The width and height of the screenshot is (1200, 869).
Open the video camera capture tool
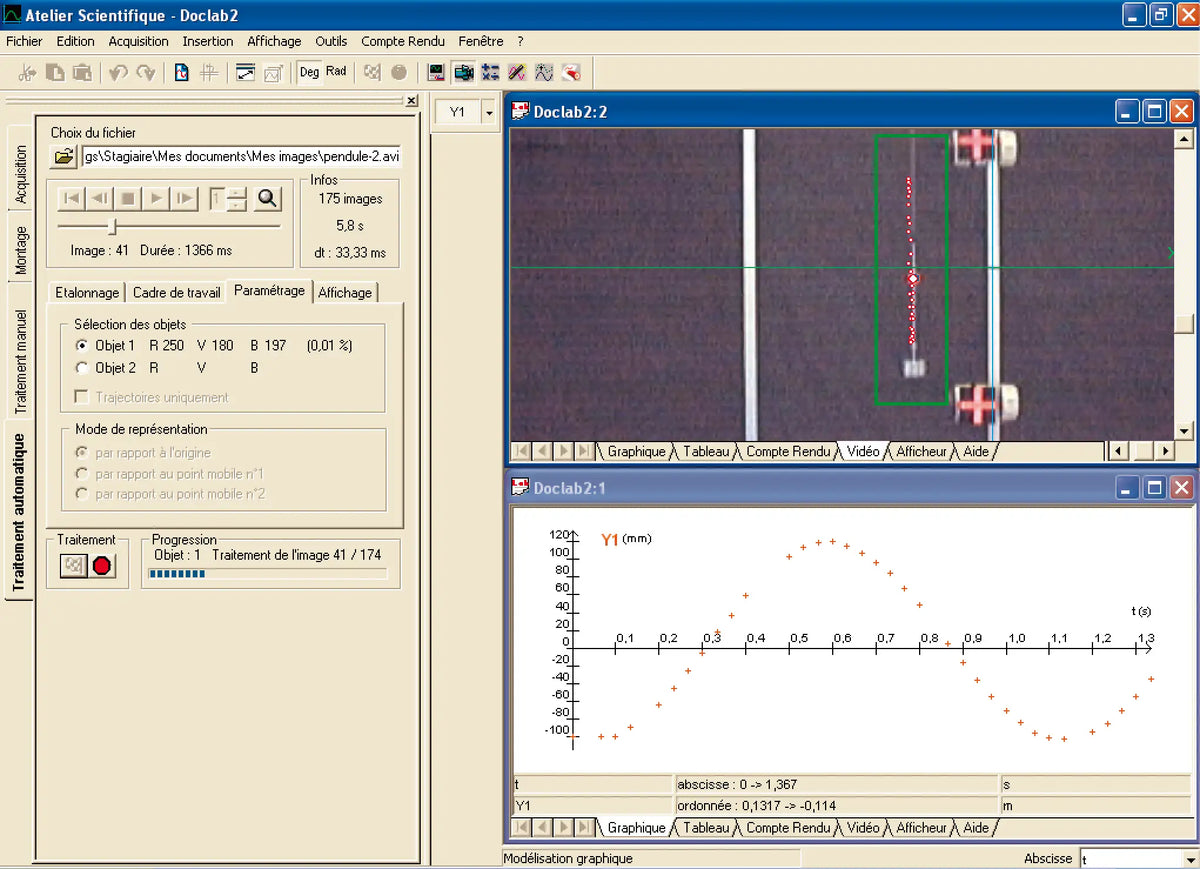(x=464, y=72)
